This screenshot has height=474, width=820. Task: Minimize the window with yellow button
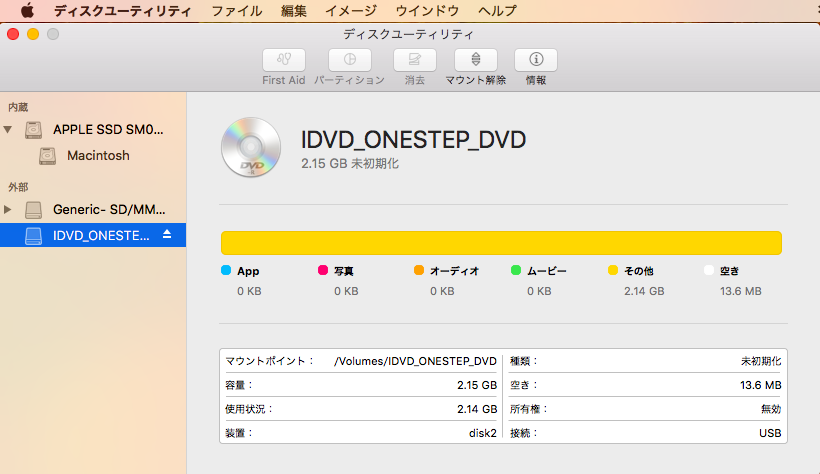pyautogui.click(x=33, y=35)
